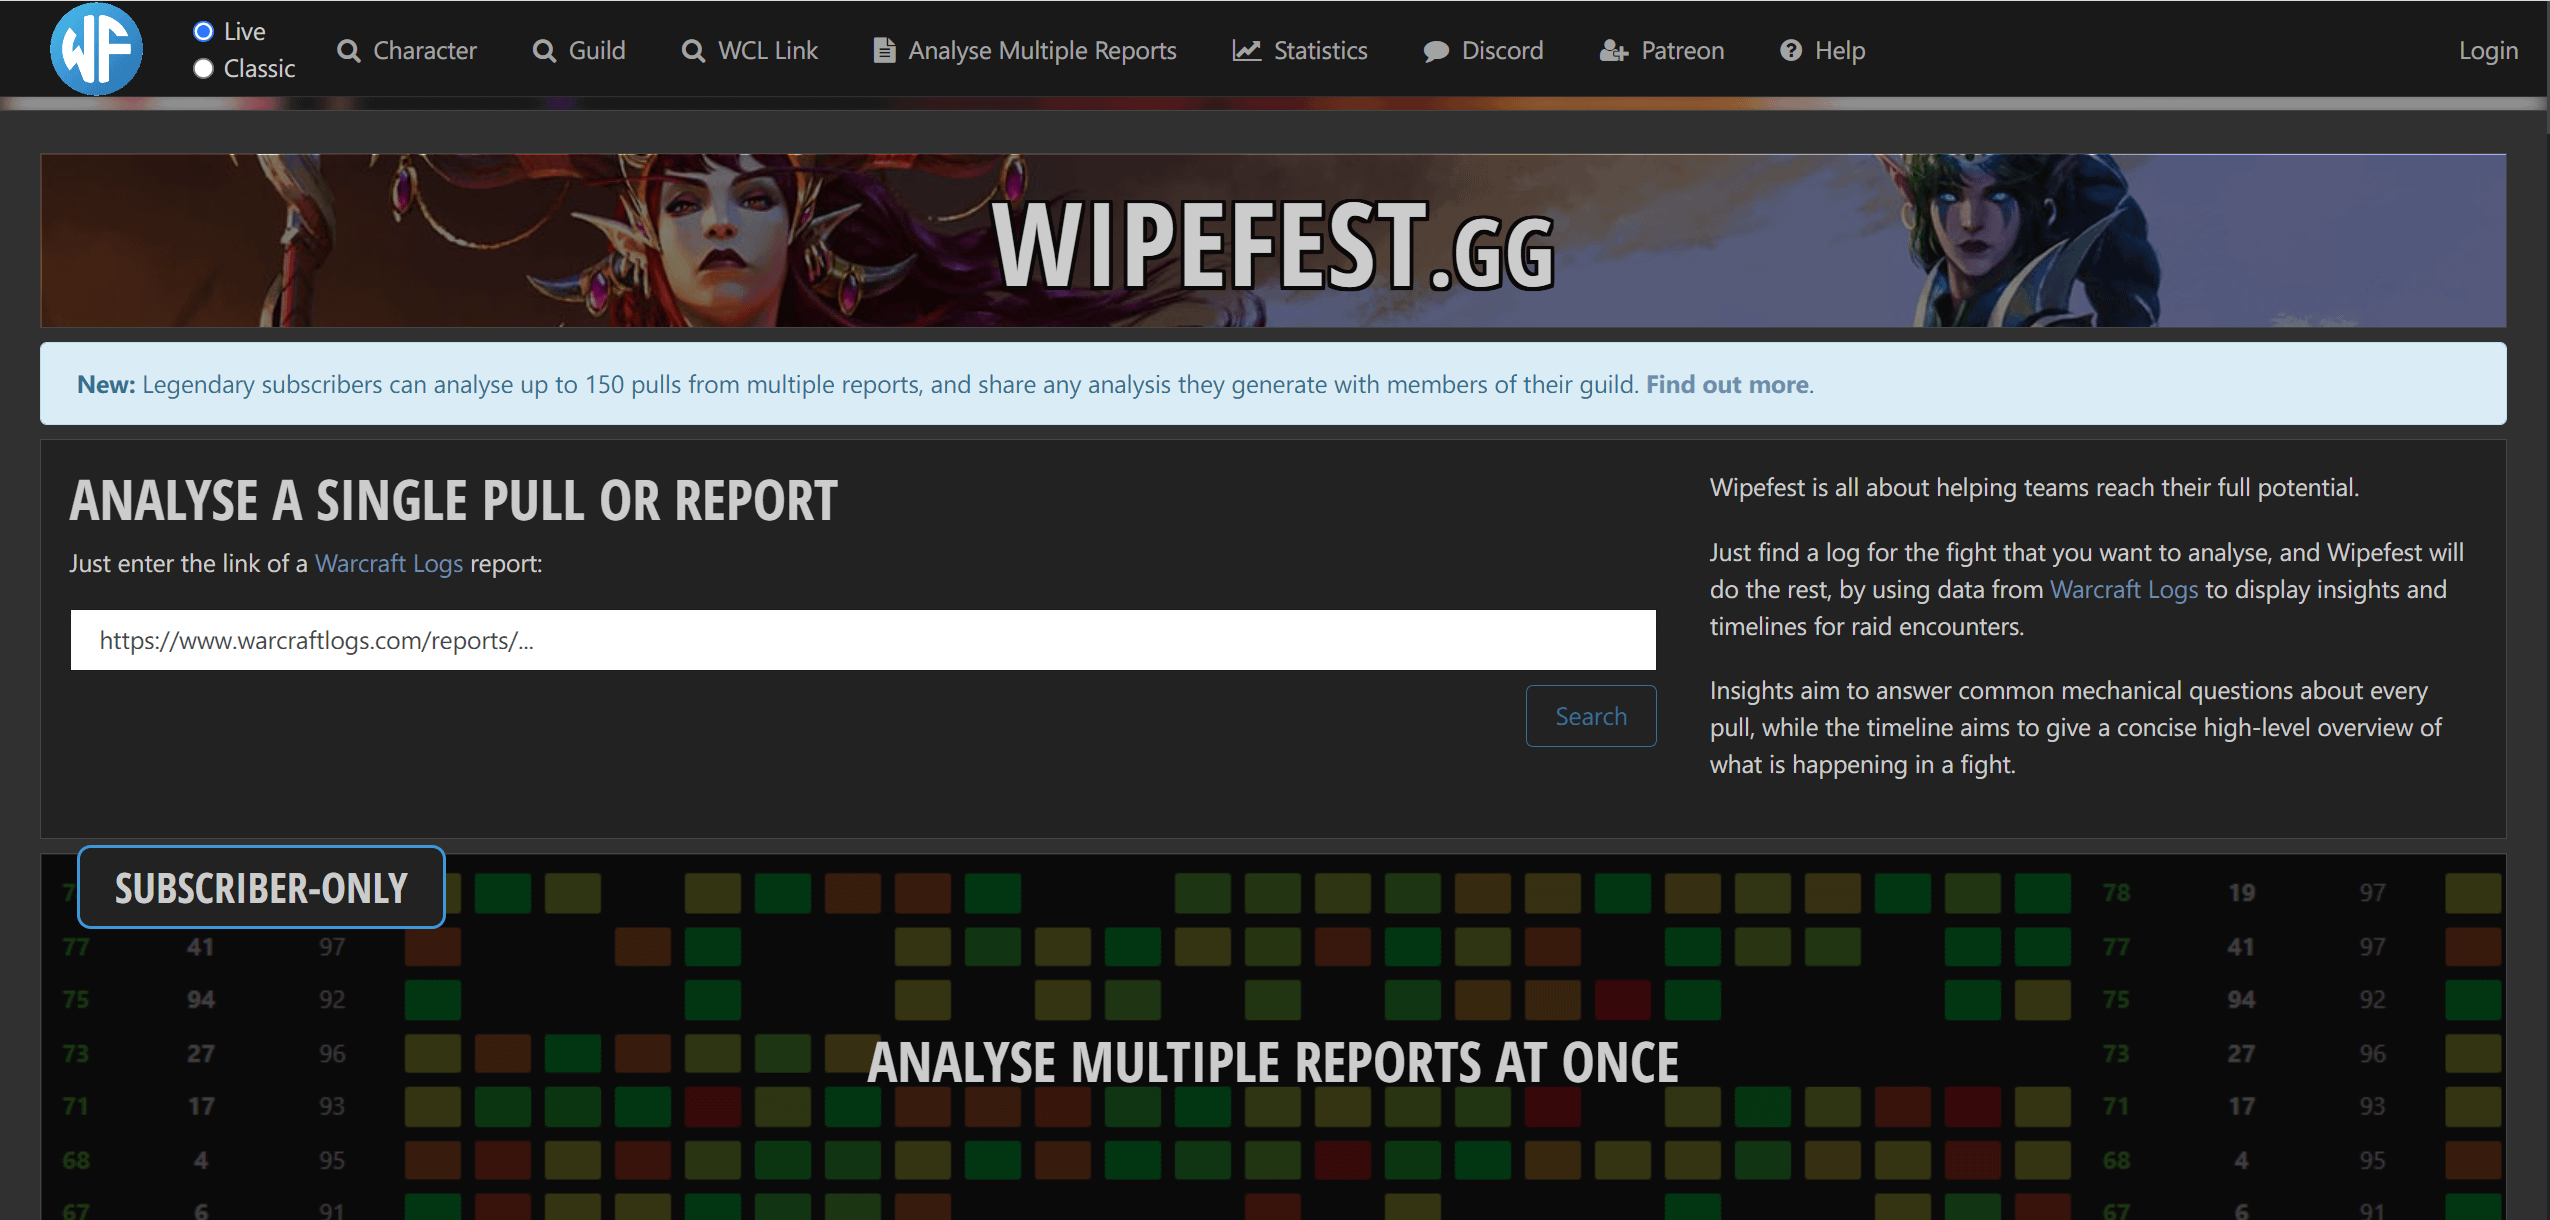Open the Character search menu item
2550x1220 pixels.
pyautogui.click(x=407, y=51)
